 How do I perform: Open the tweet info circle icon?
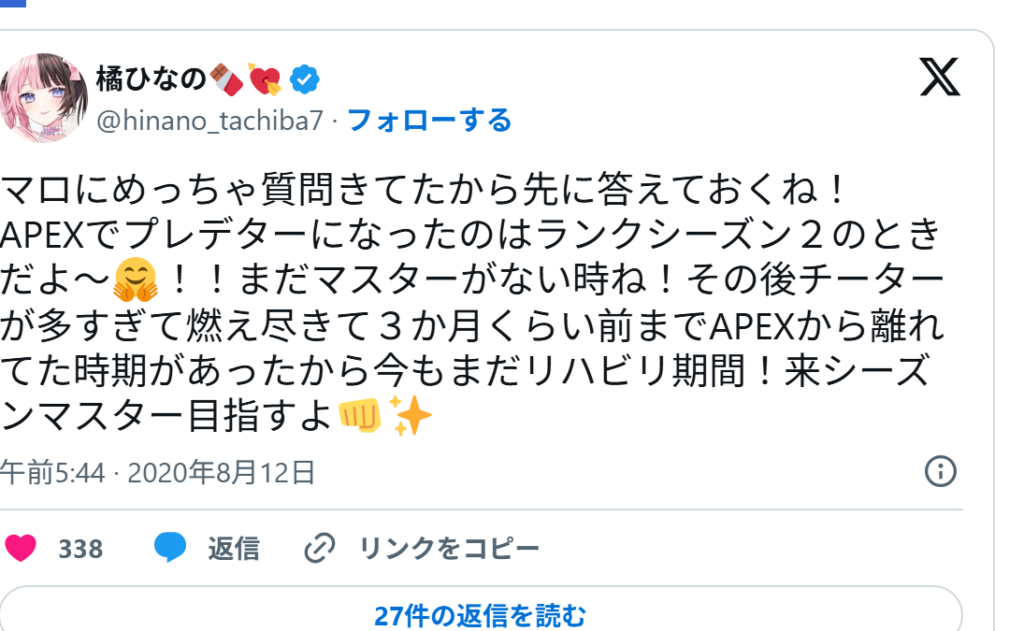click(x=940, y=471)
